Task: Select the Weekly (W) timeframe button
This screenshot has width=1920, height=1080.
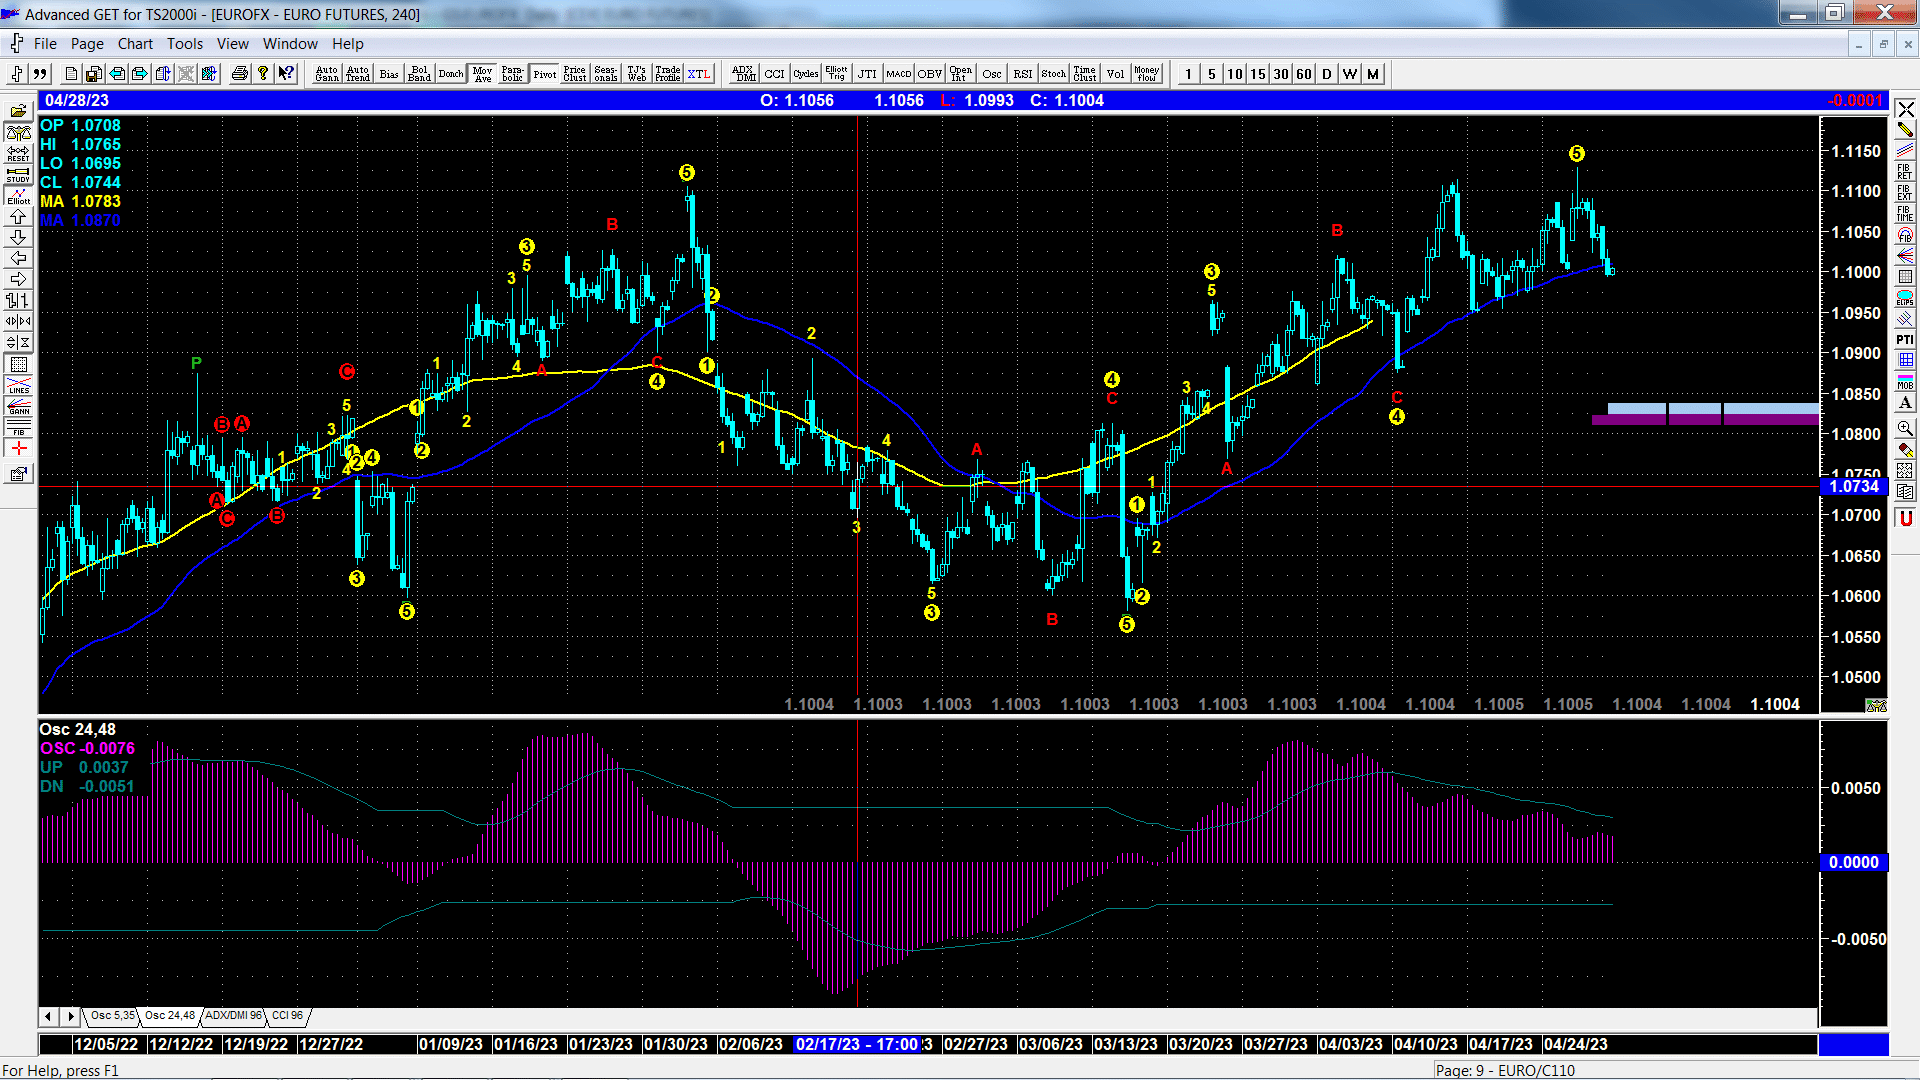Action: click(x=1350, y=74)
